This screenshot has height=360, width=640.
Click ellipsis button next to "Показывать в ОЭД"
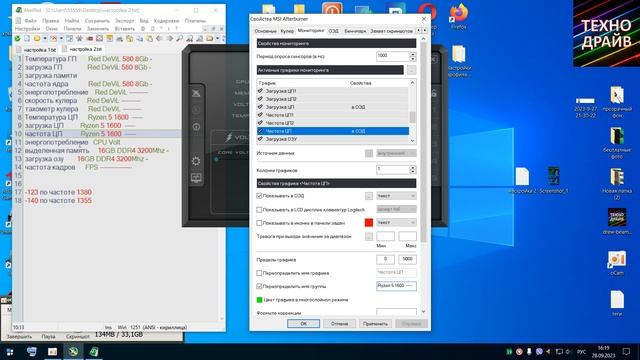click(369, 196)
